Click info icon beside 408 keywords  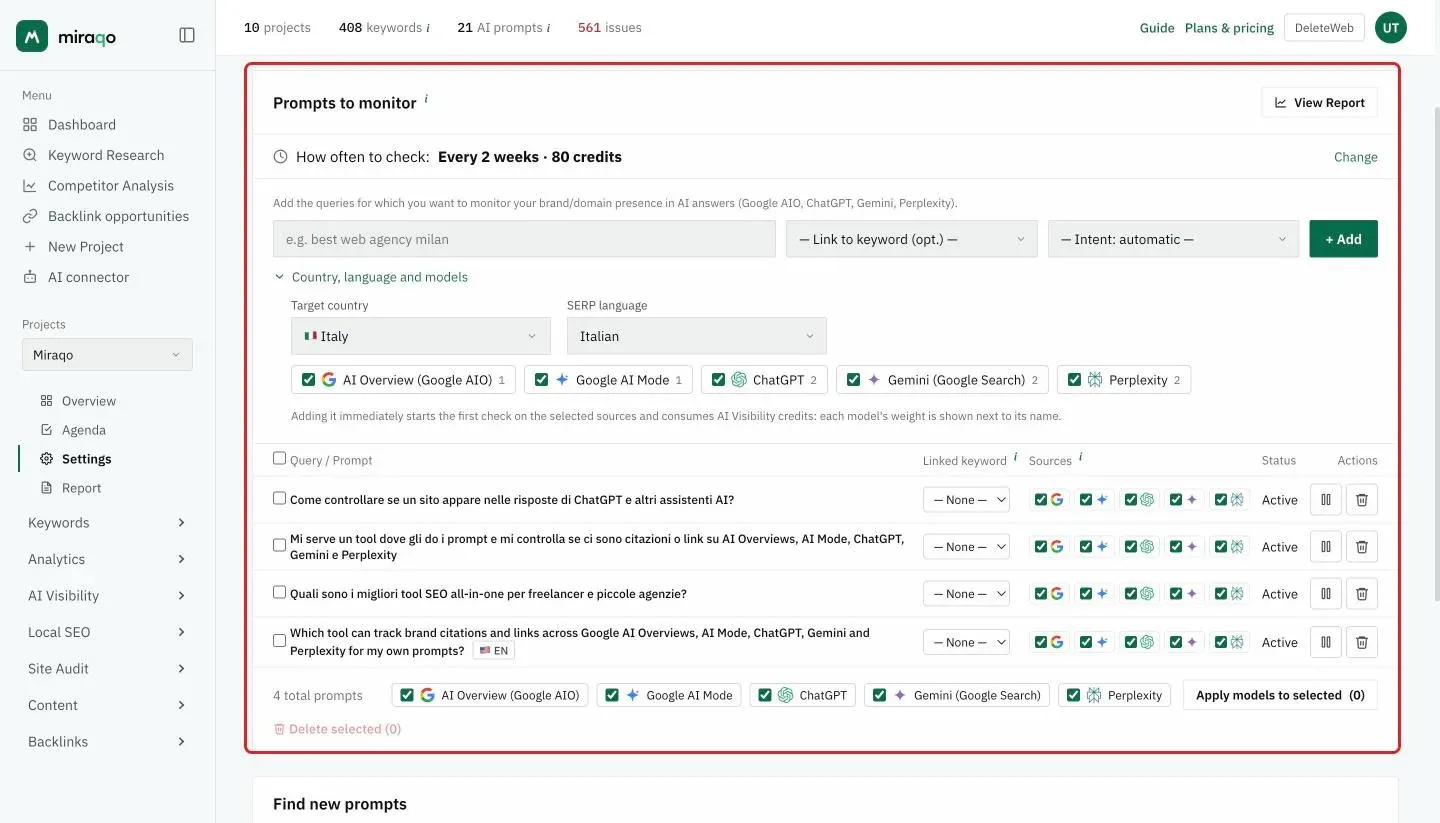pos(428,28)
